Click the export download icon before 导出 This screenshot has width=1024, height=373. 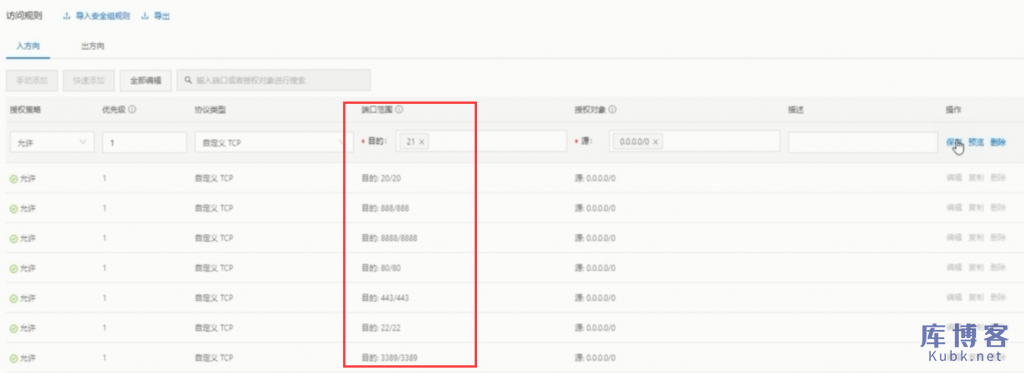(x=144, y=16)
